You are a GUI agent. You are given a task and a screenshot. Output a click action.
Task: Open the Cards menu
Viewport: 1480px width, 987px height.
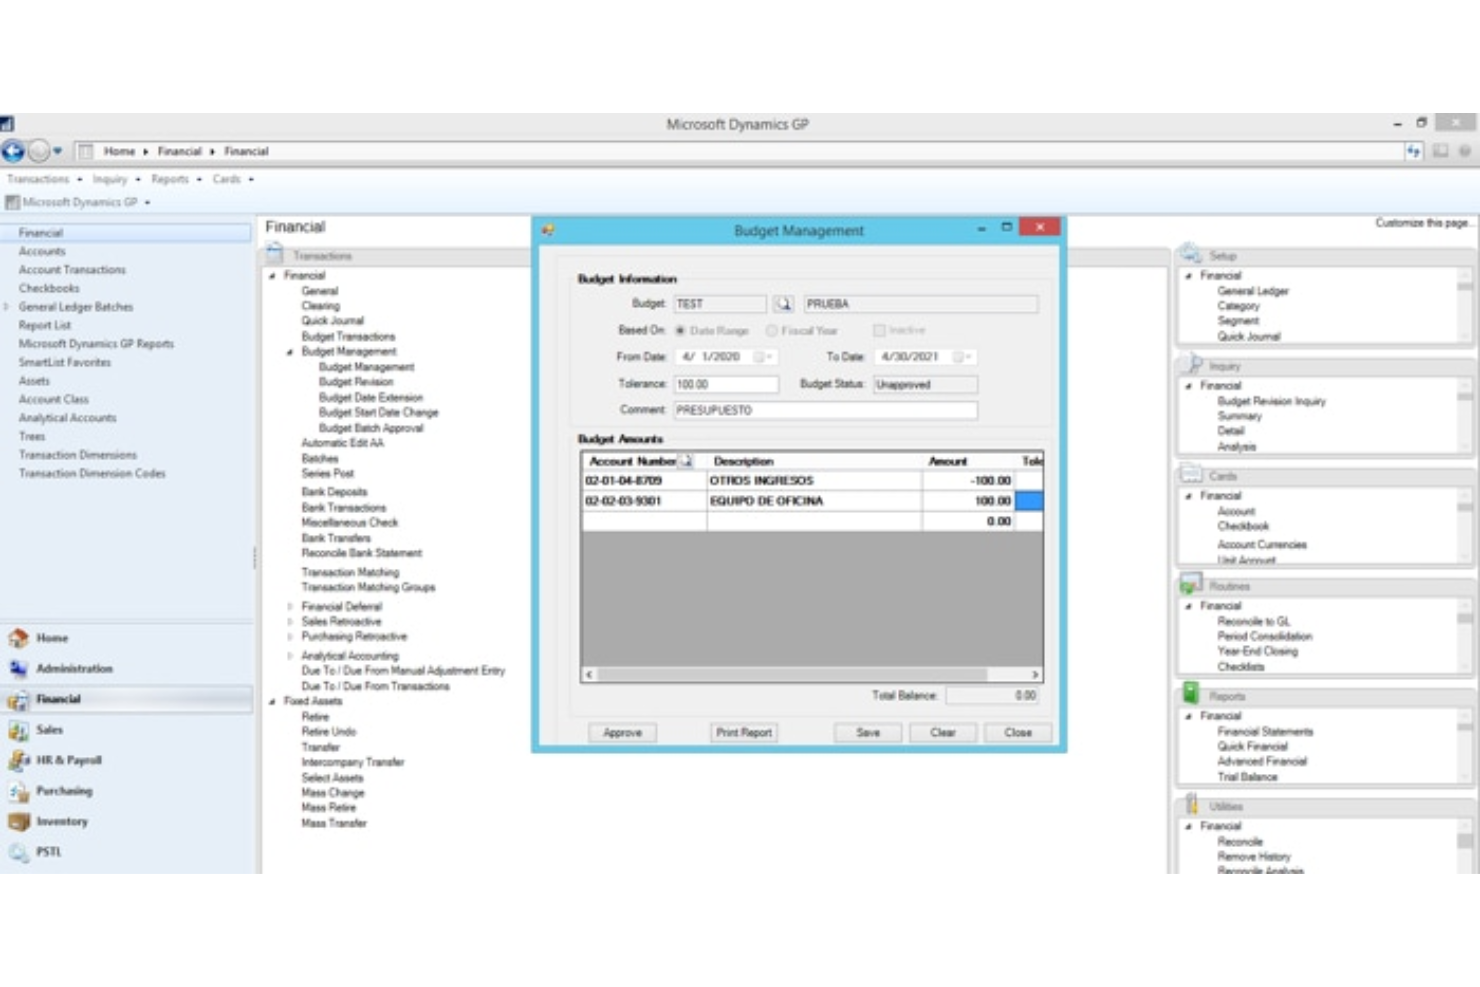[x=232, y=179]
